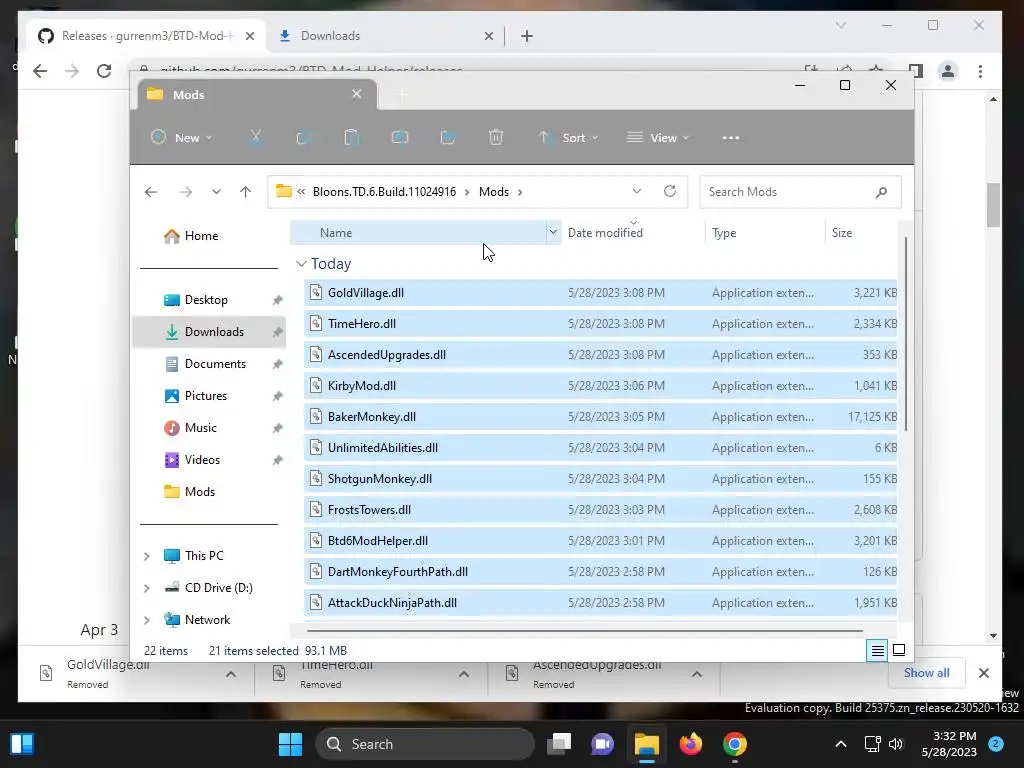Open Home in the navigation pane

[191, 236]
